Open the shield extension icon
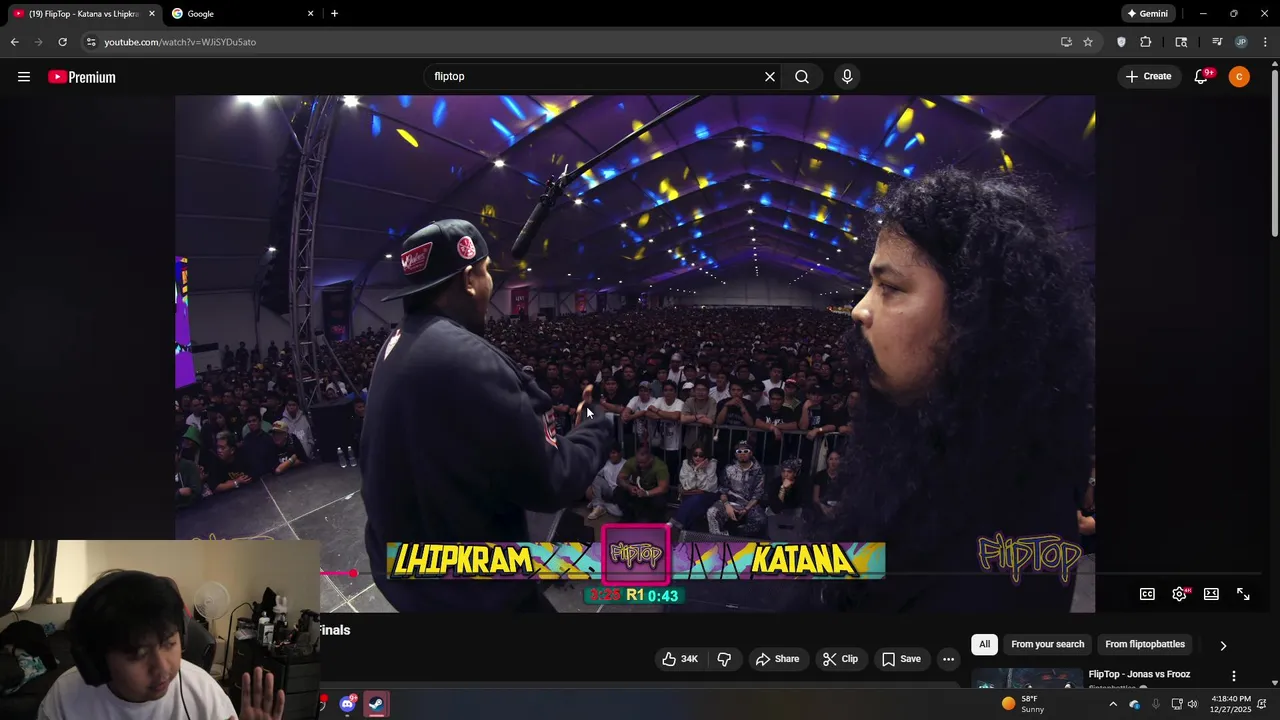This screenshot has width=1280, height=720. tap(1121, 42)
